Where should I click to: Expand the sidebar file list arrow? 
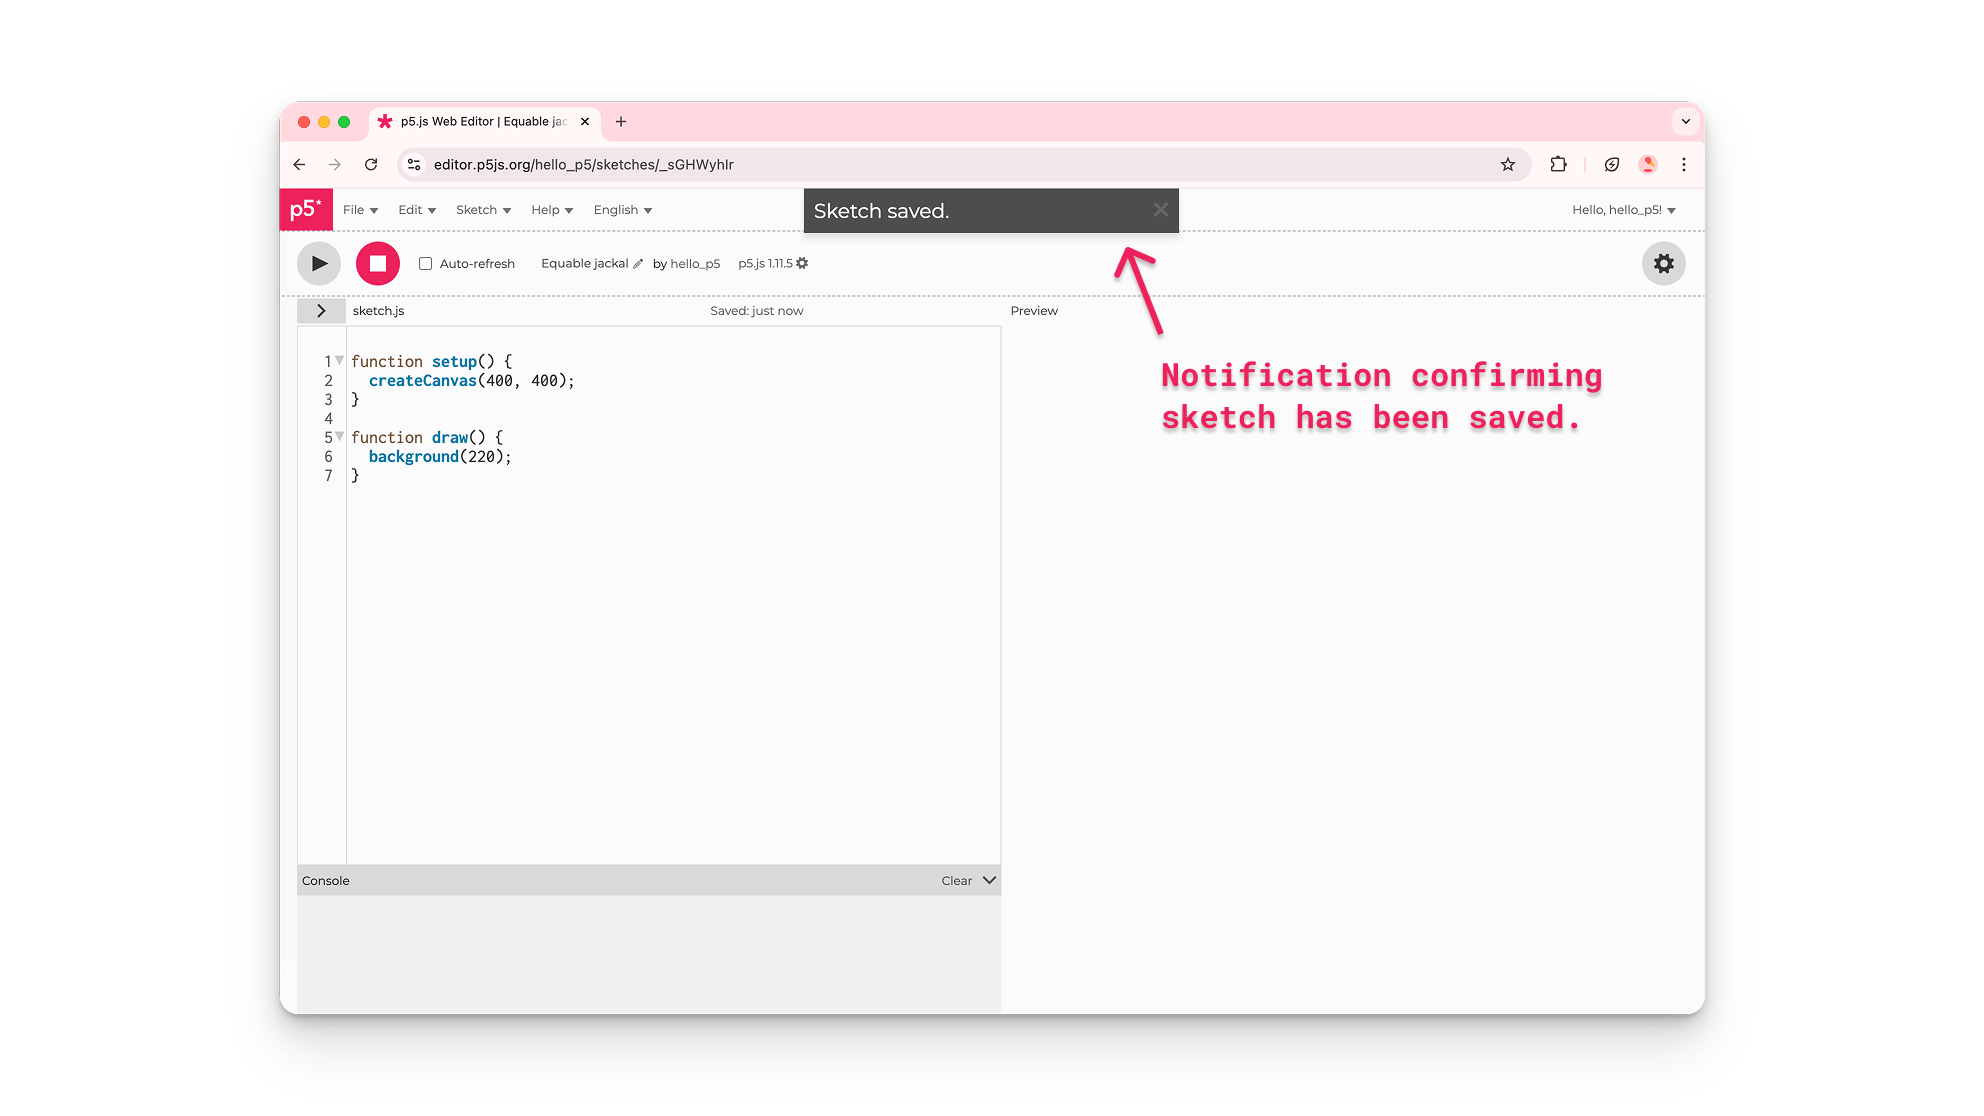click(x=321, y=311)
